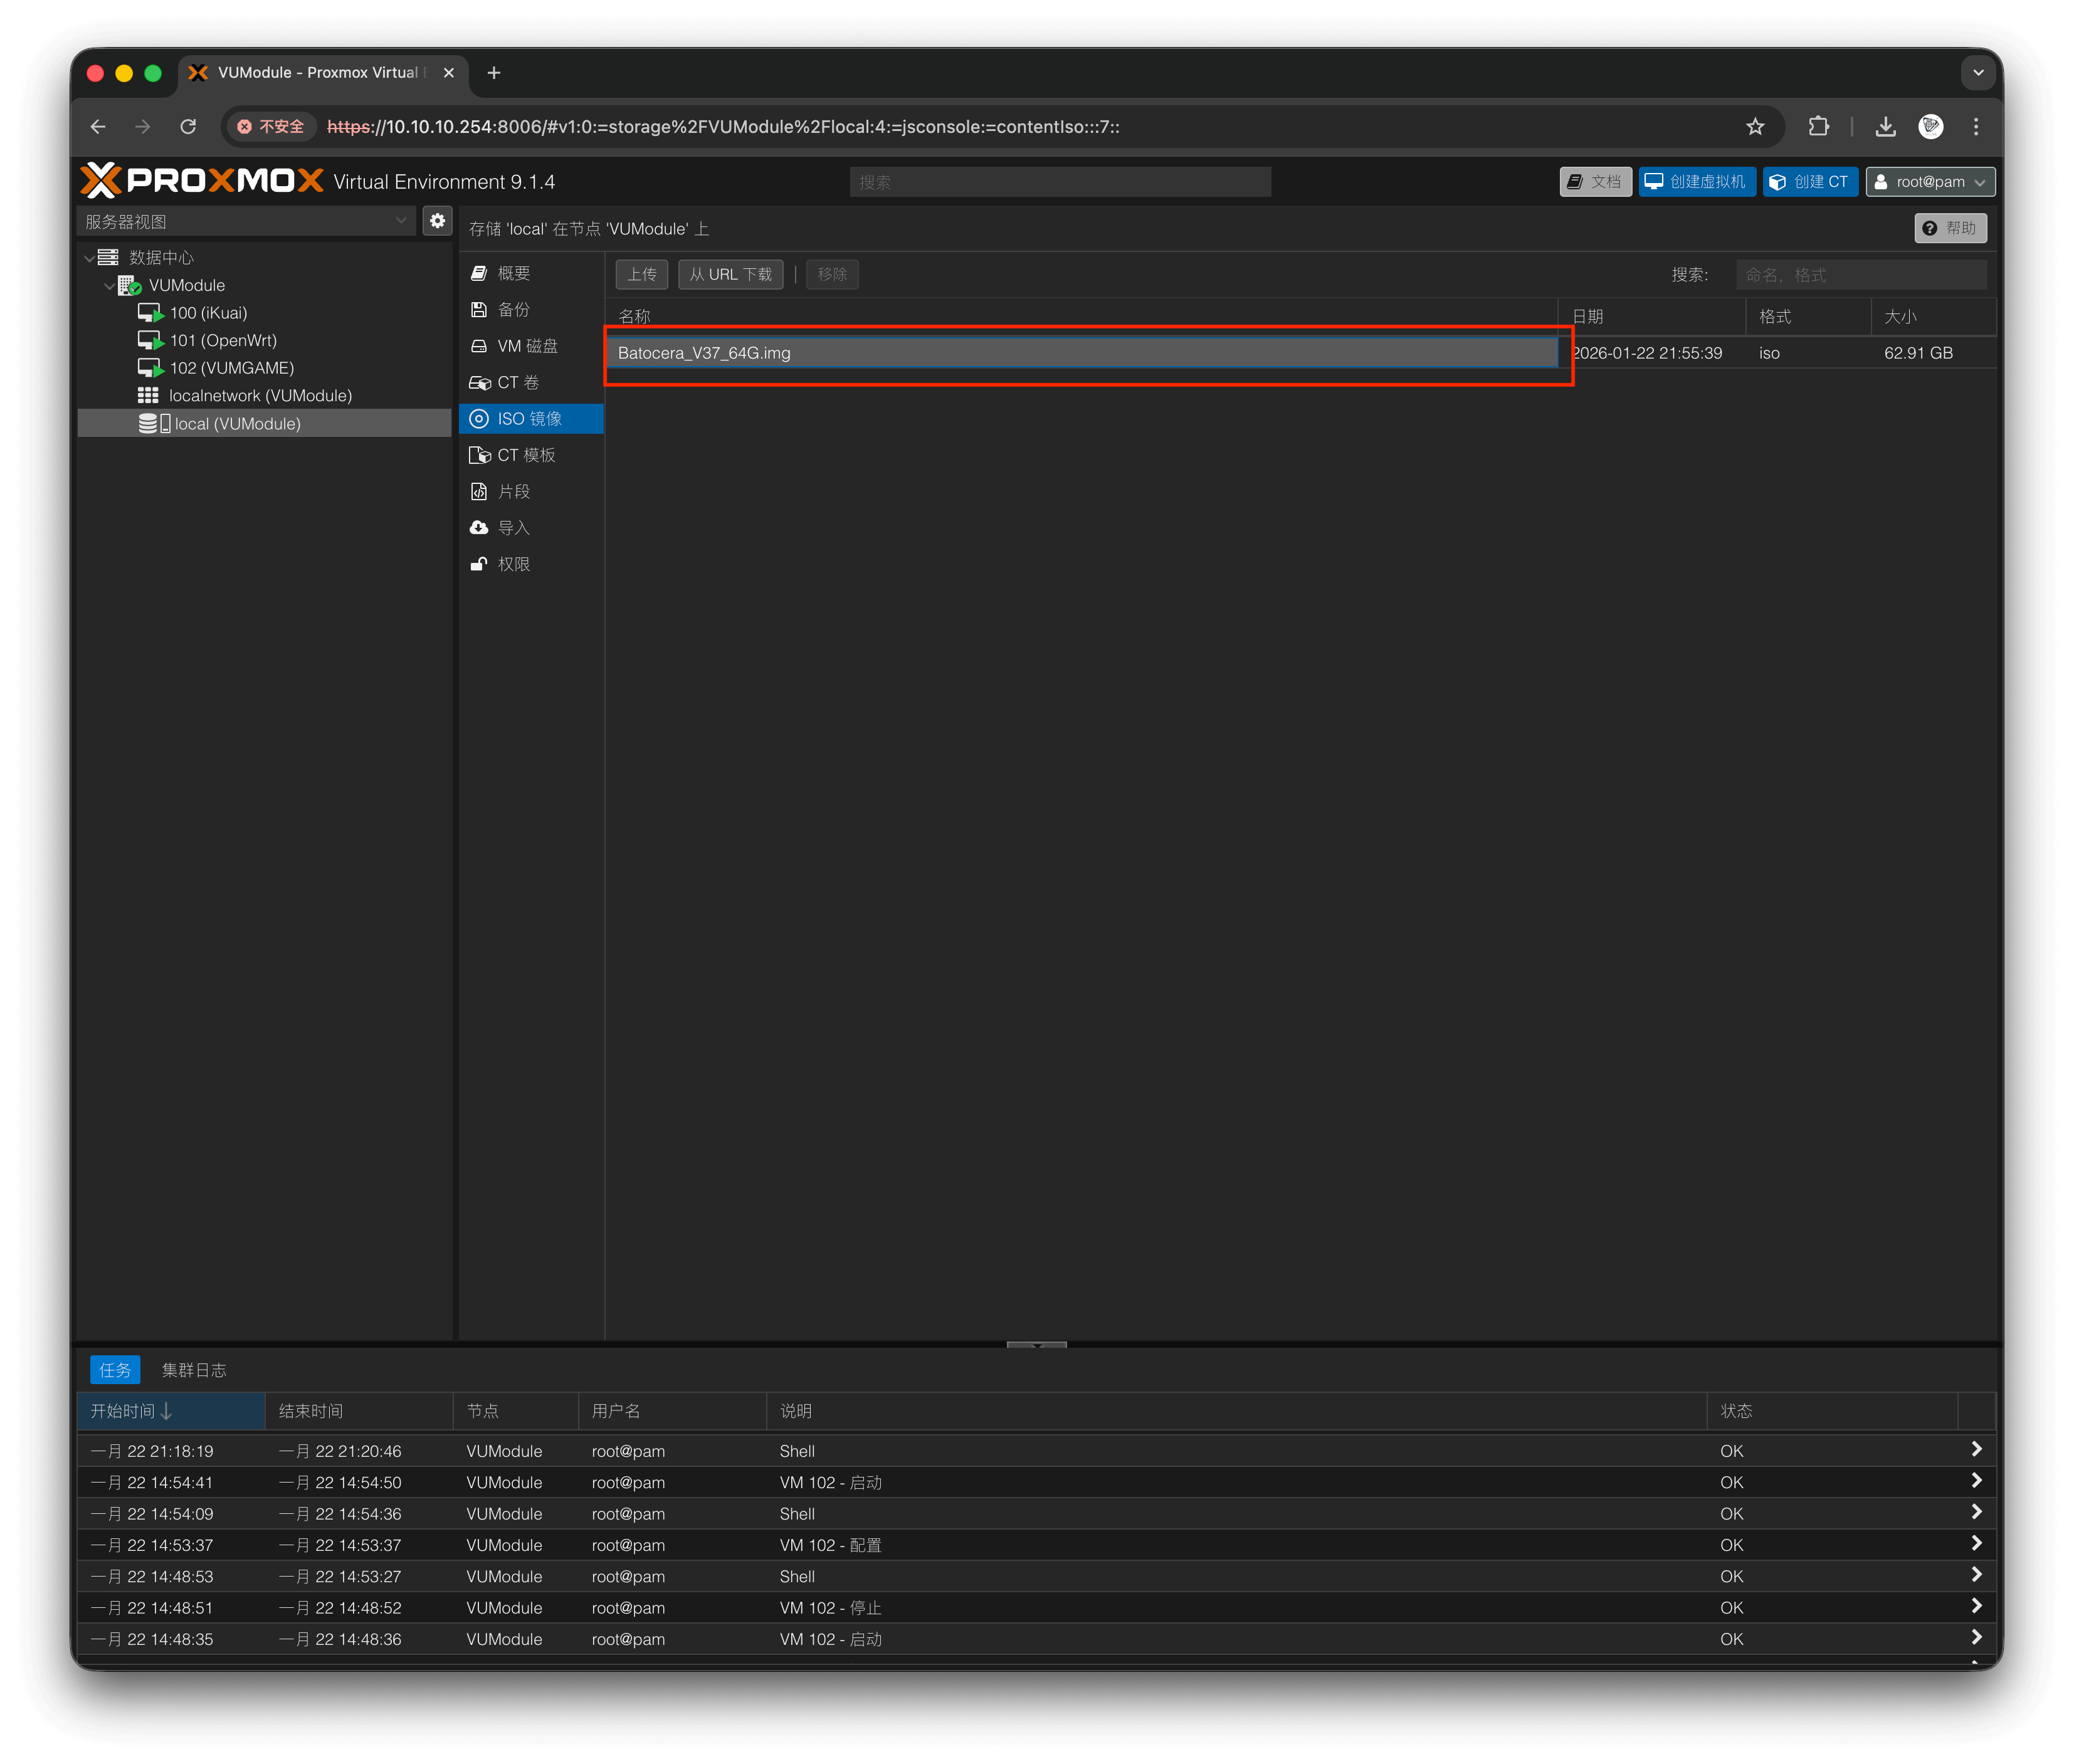Reload the page with refresh icon
Screen dimensions: 2074x1764
188,127
